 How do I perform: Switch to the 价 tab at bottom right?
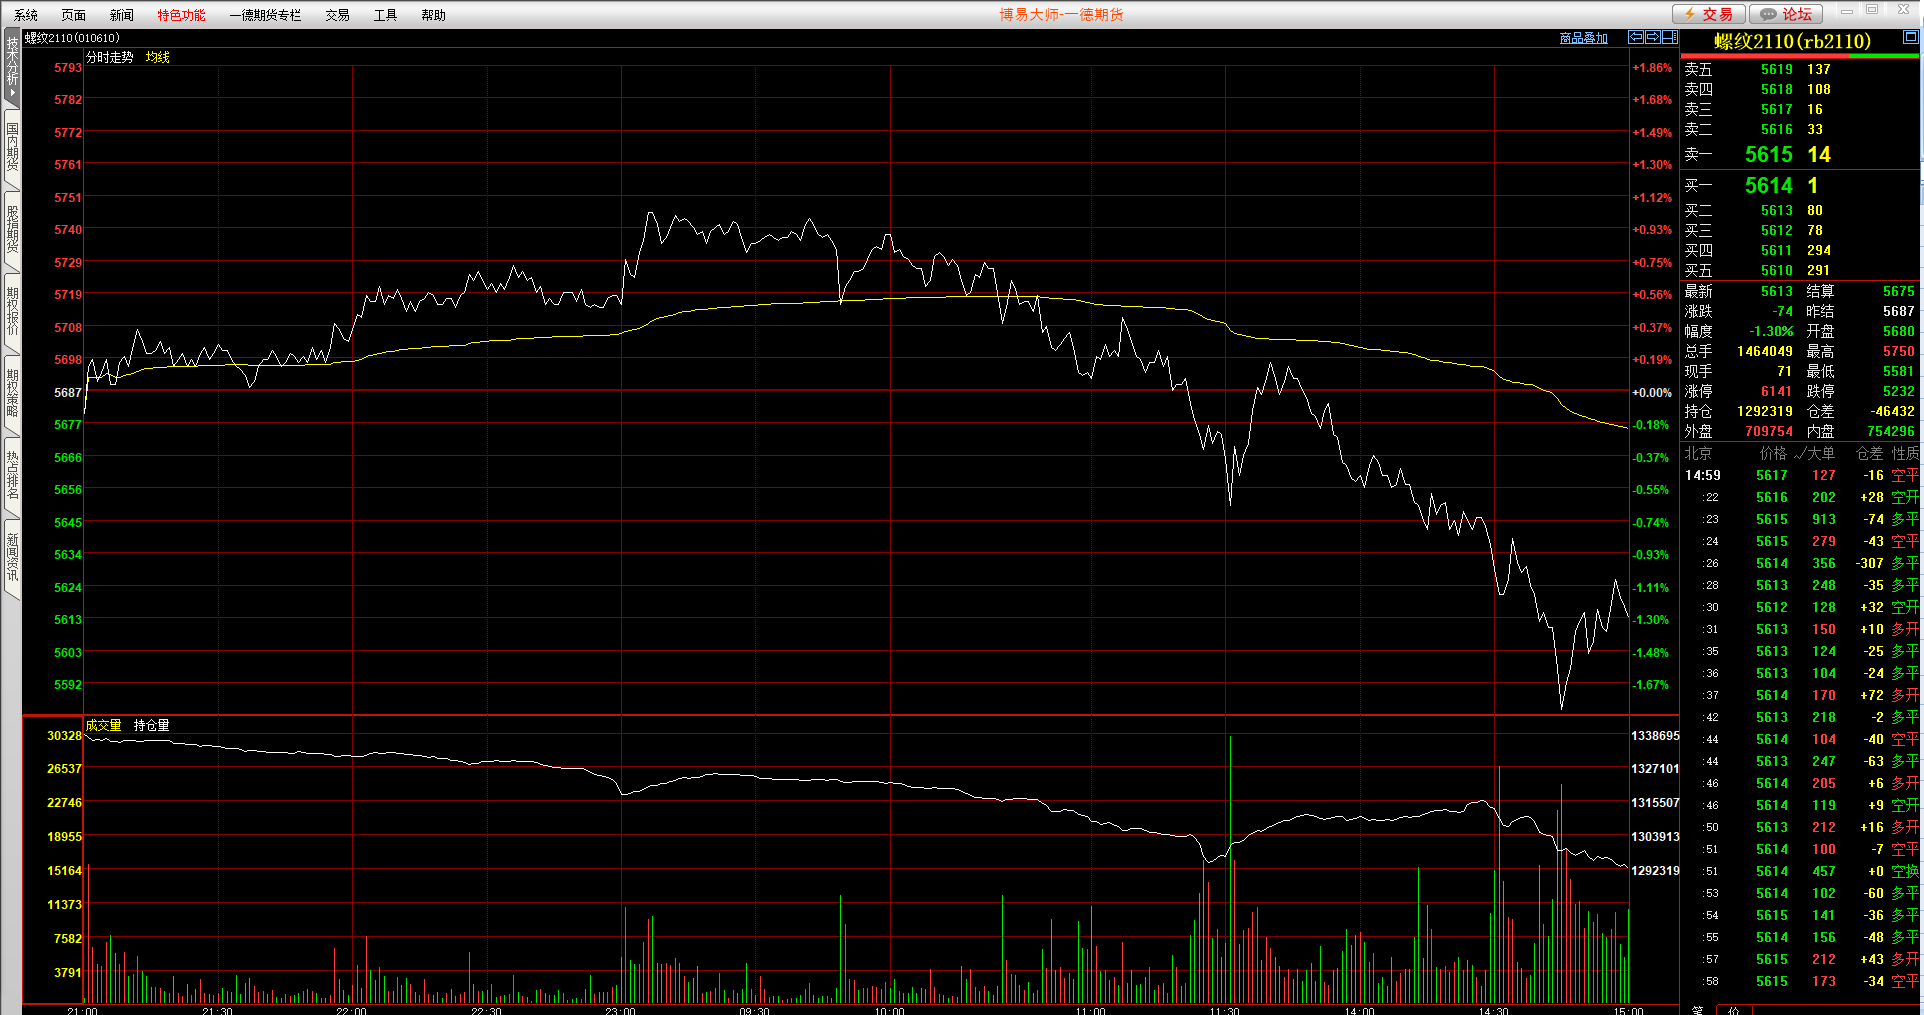coord(1733,1010)
